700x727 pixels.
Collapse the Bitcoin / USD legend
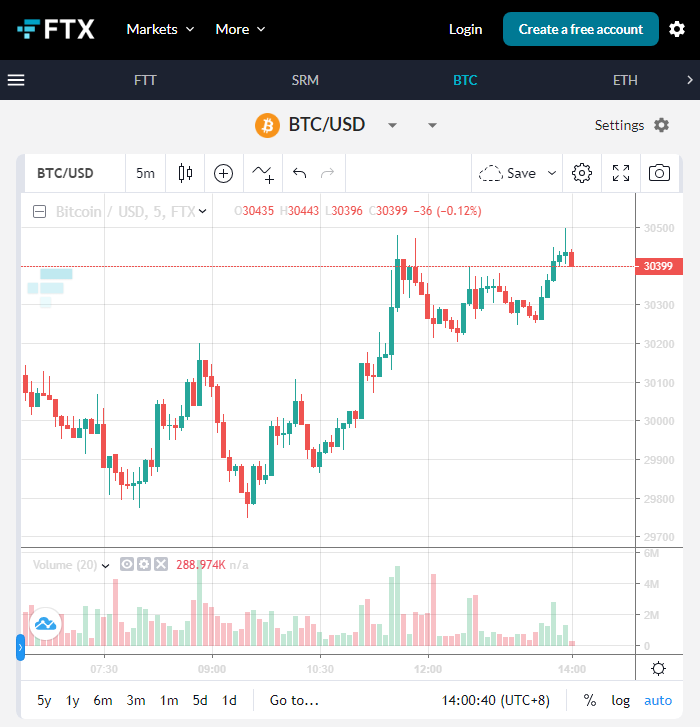pyautogui.click(x=40, y=211)
